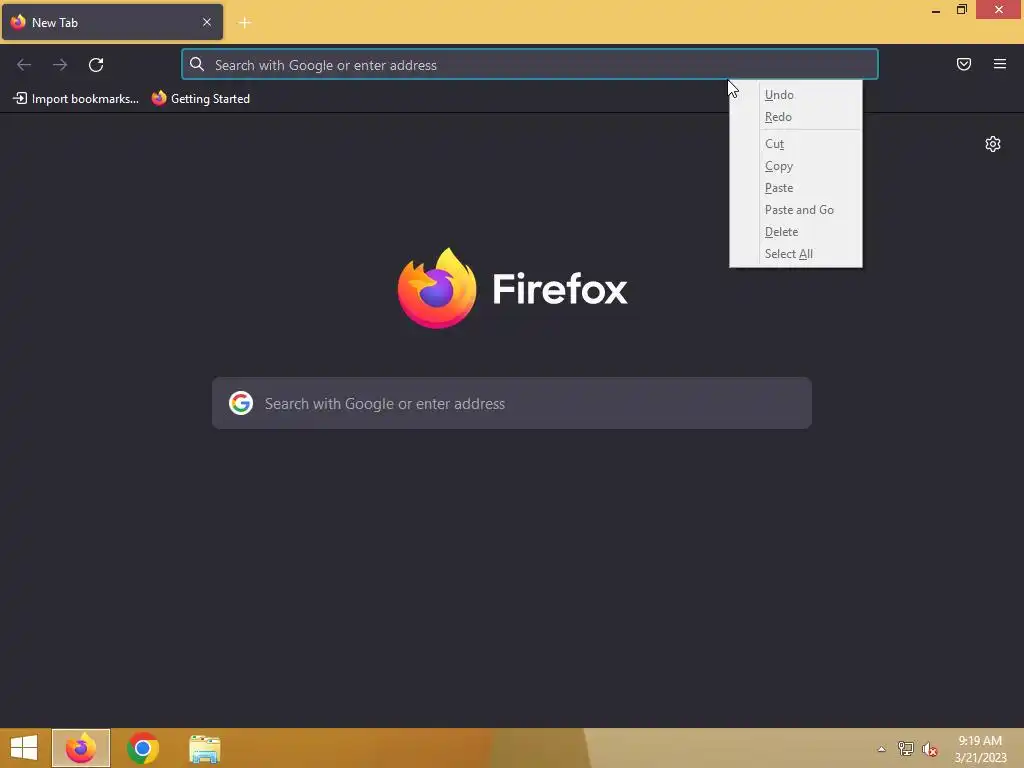Select the New Tab tab
Screen dimensions: 1024x768
pos(112,22)
